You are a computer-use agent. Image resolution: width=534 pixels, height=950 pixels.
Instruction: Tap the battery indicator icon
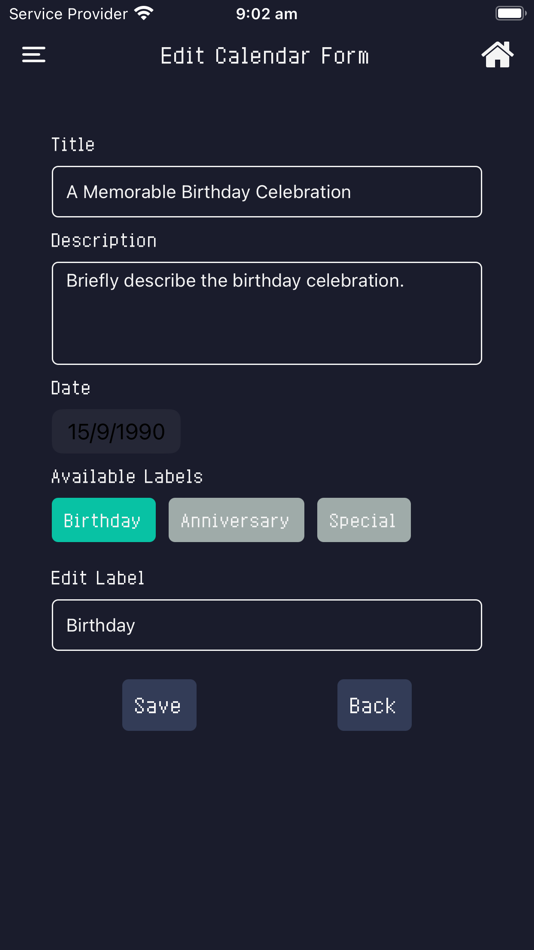click(x=510, y=13)
